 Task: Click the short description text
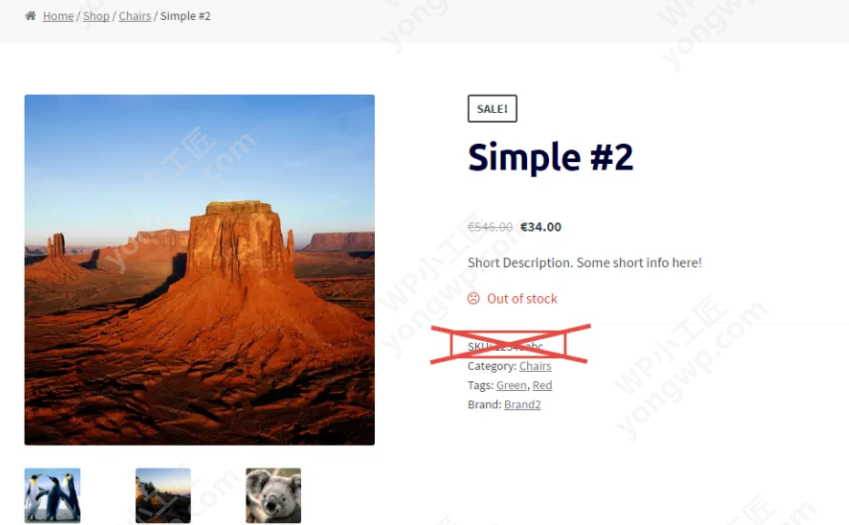tap(585, 262)
